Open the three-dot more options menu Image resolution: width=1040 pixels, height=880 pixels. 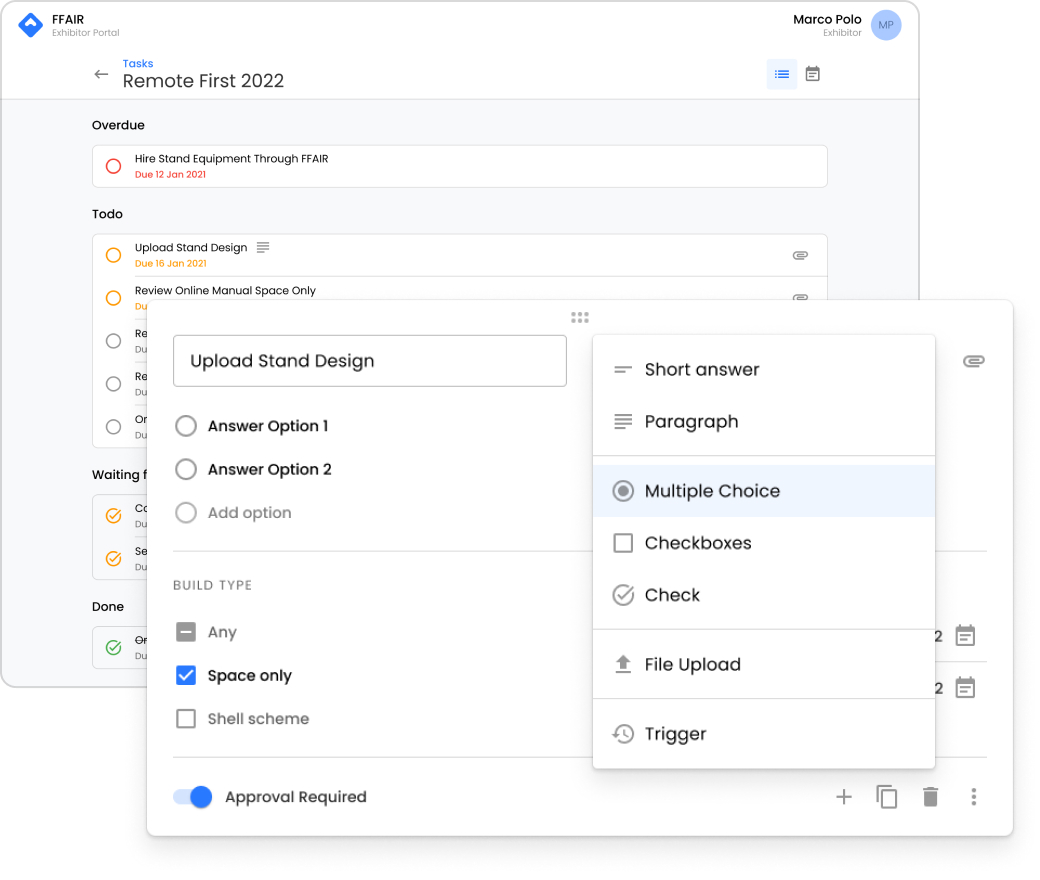tap(973, 796)
